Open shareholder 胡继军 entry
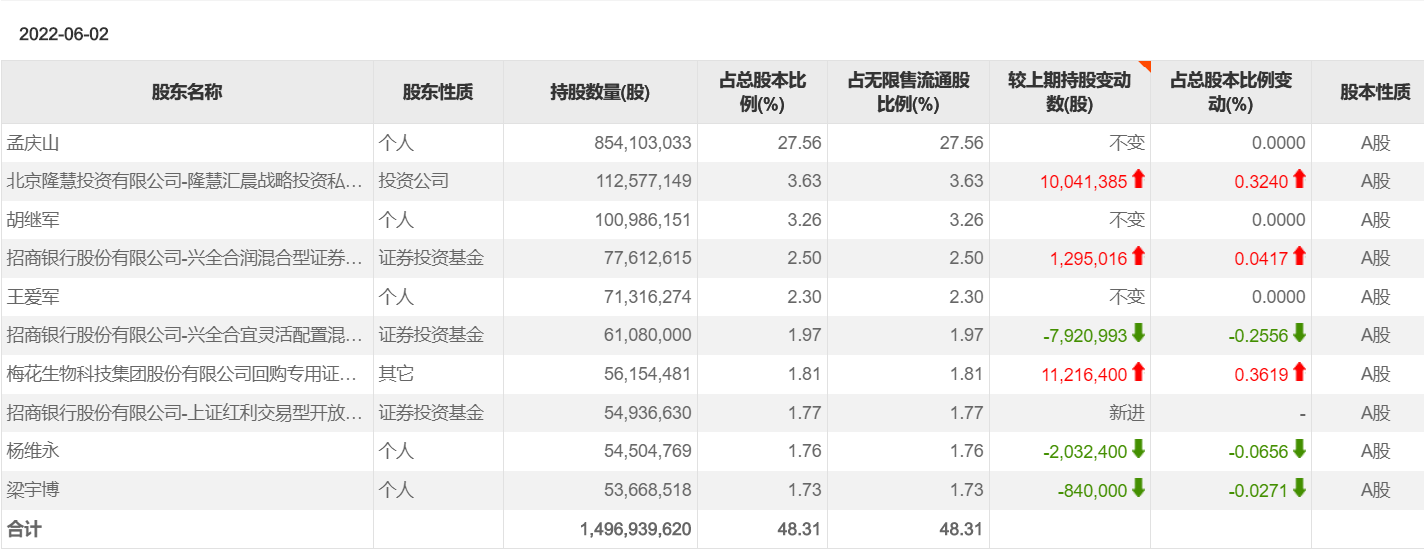1424x557 pixels. click(x=34, y=220)
